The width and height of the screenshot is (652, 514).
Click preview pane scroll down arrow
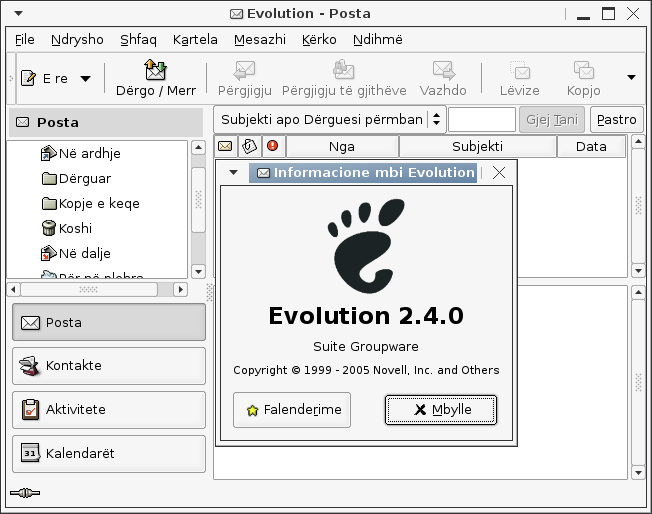(x=638, y=472)
